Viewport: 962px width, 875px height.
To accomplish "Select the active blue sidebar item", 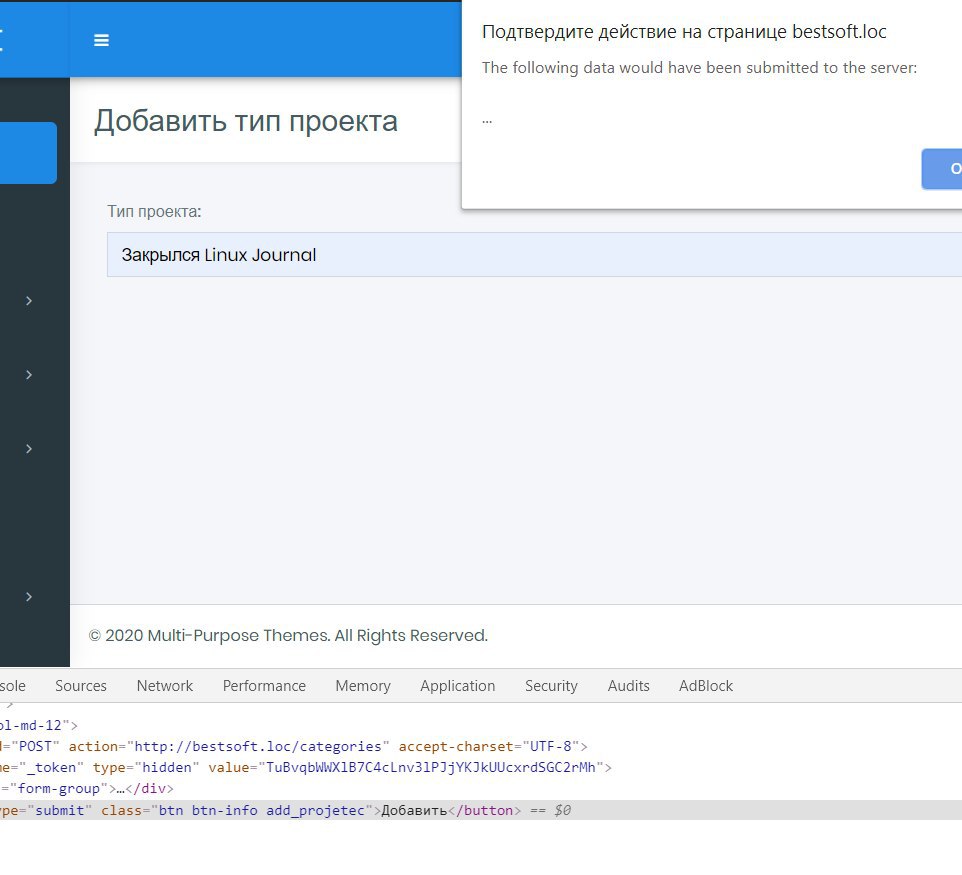I will [x=28, y=153].
